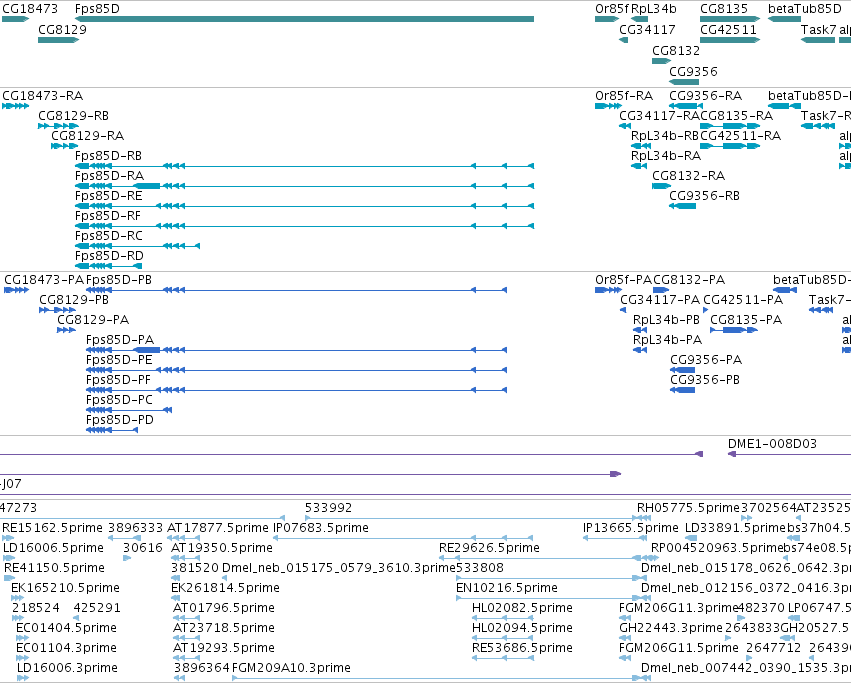Click the CG8129-RA transcript label
The height and width of the screenshot is (683, 851).
point(87,136)
